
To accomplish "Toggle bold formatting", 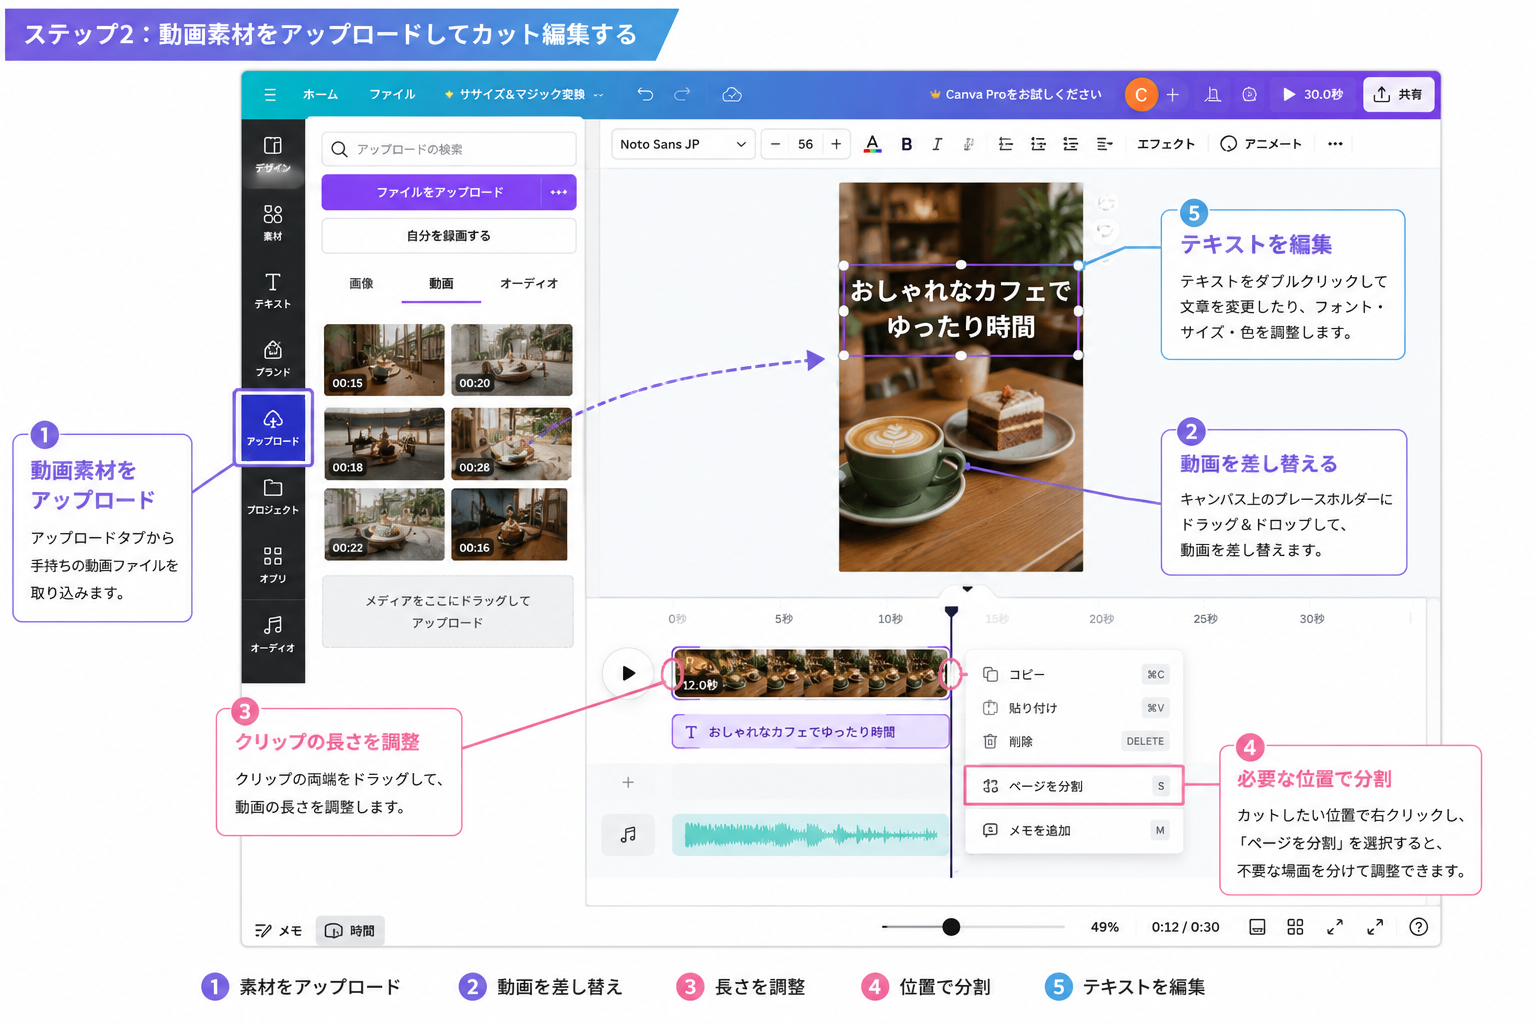I will click(906, 144).
